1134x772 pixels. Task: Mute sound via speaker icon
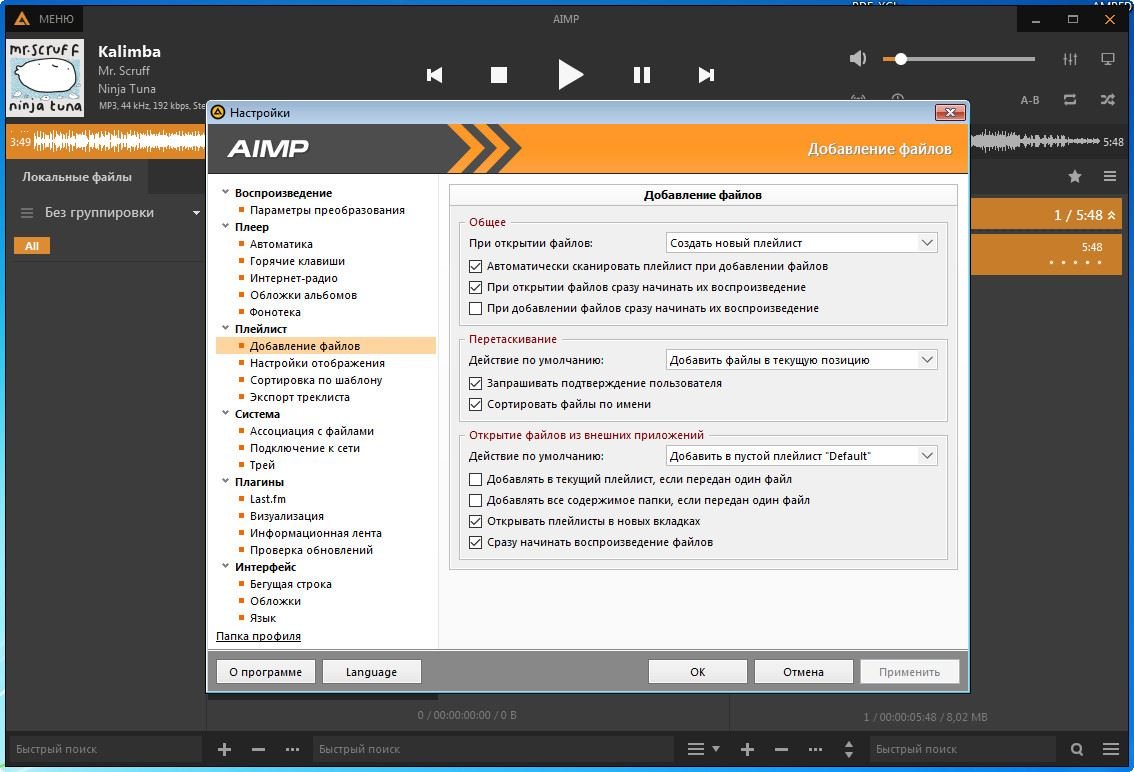(x=858, y=59)
